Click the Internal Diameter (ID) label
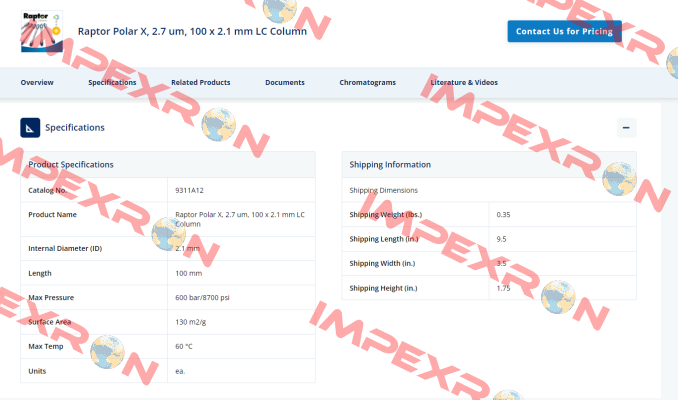This screenshot has width=678, height=400. [x=65, y=248]
